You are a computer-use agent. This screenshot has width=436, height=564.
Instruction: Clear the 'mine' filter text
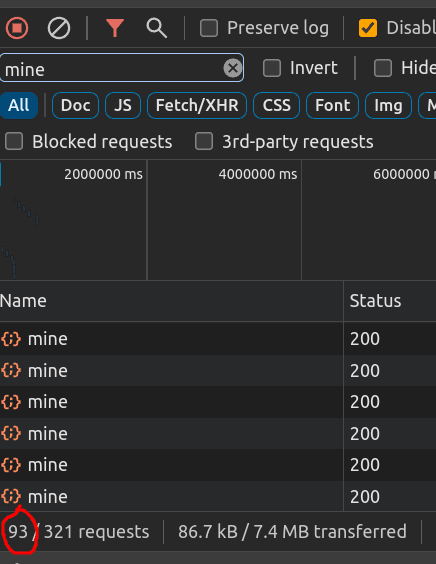(x=232, y=68)
